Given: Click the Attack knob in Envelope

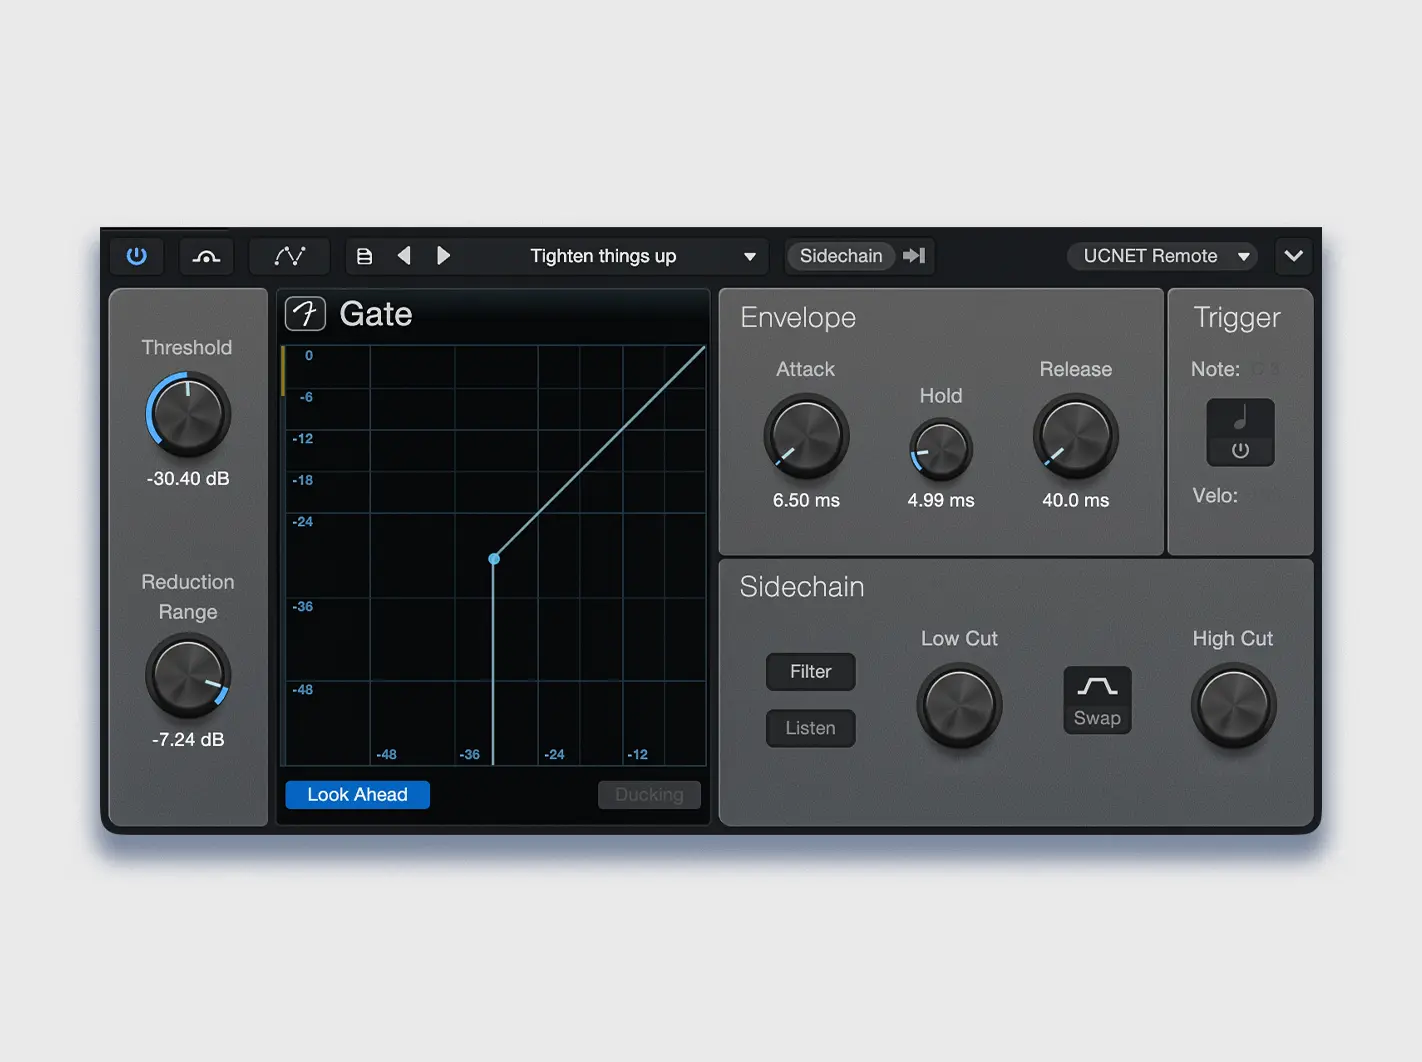Looking at the screenshot, I should tap(806, 437).
